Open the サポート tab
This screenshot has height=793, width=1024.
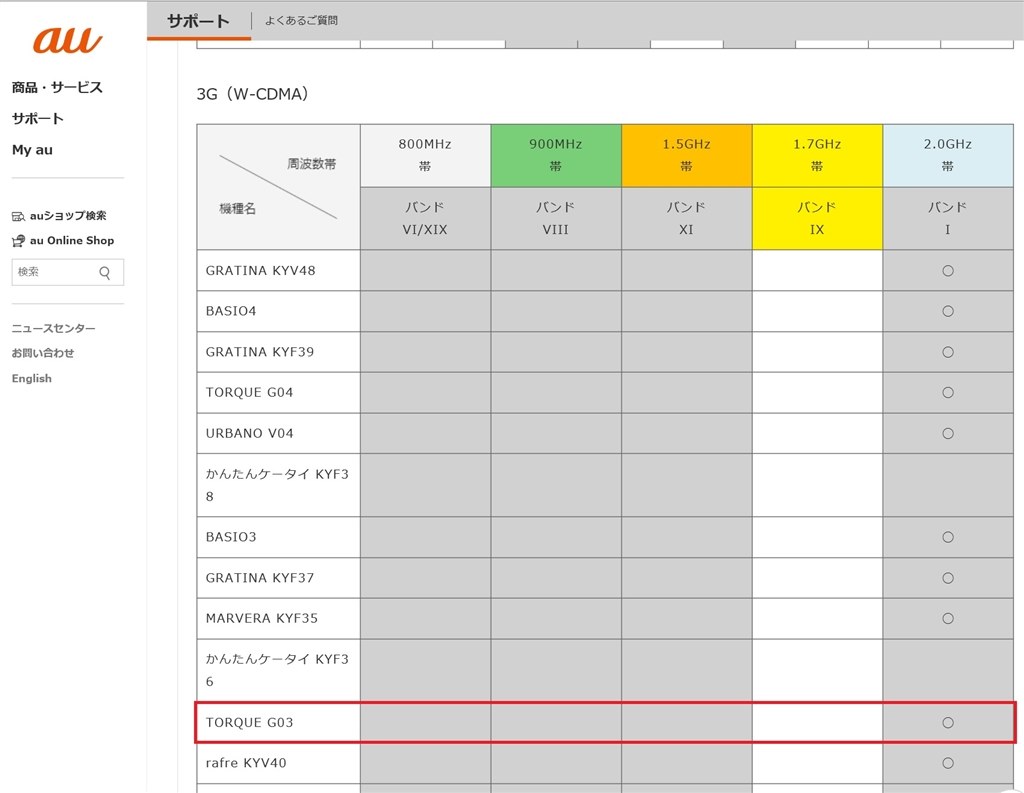point(199,21)
